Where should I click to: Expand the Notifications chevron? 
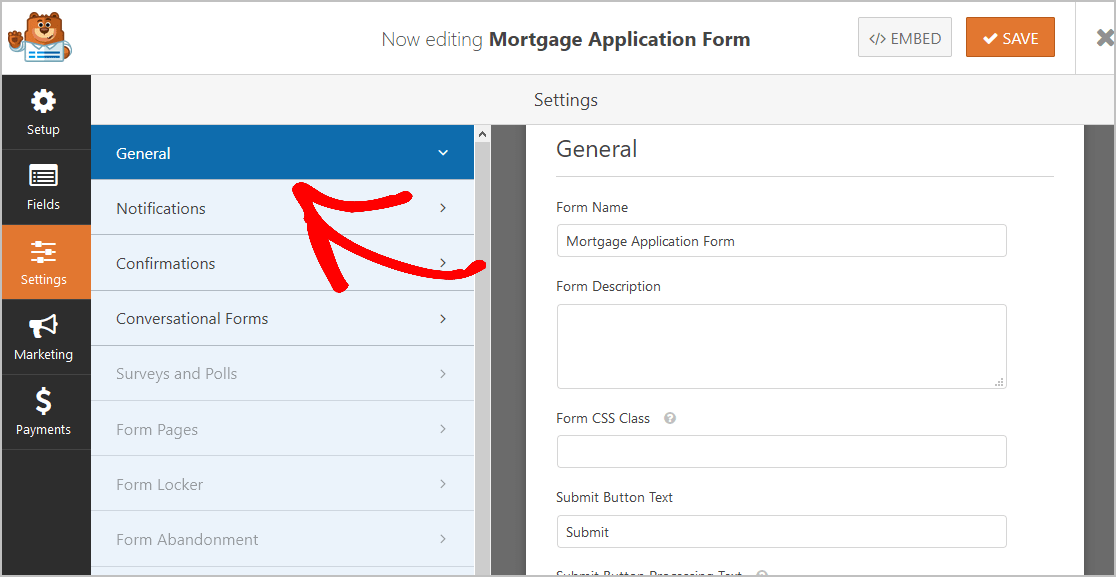pyautogui.click(x=443, y=208)
